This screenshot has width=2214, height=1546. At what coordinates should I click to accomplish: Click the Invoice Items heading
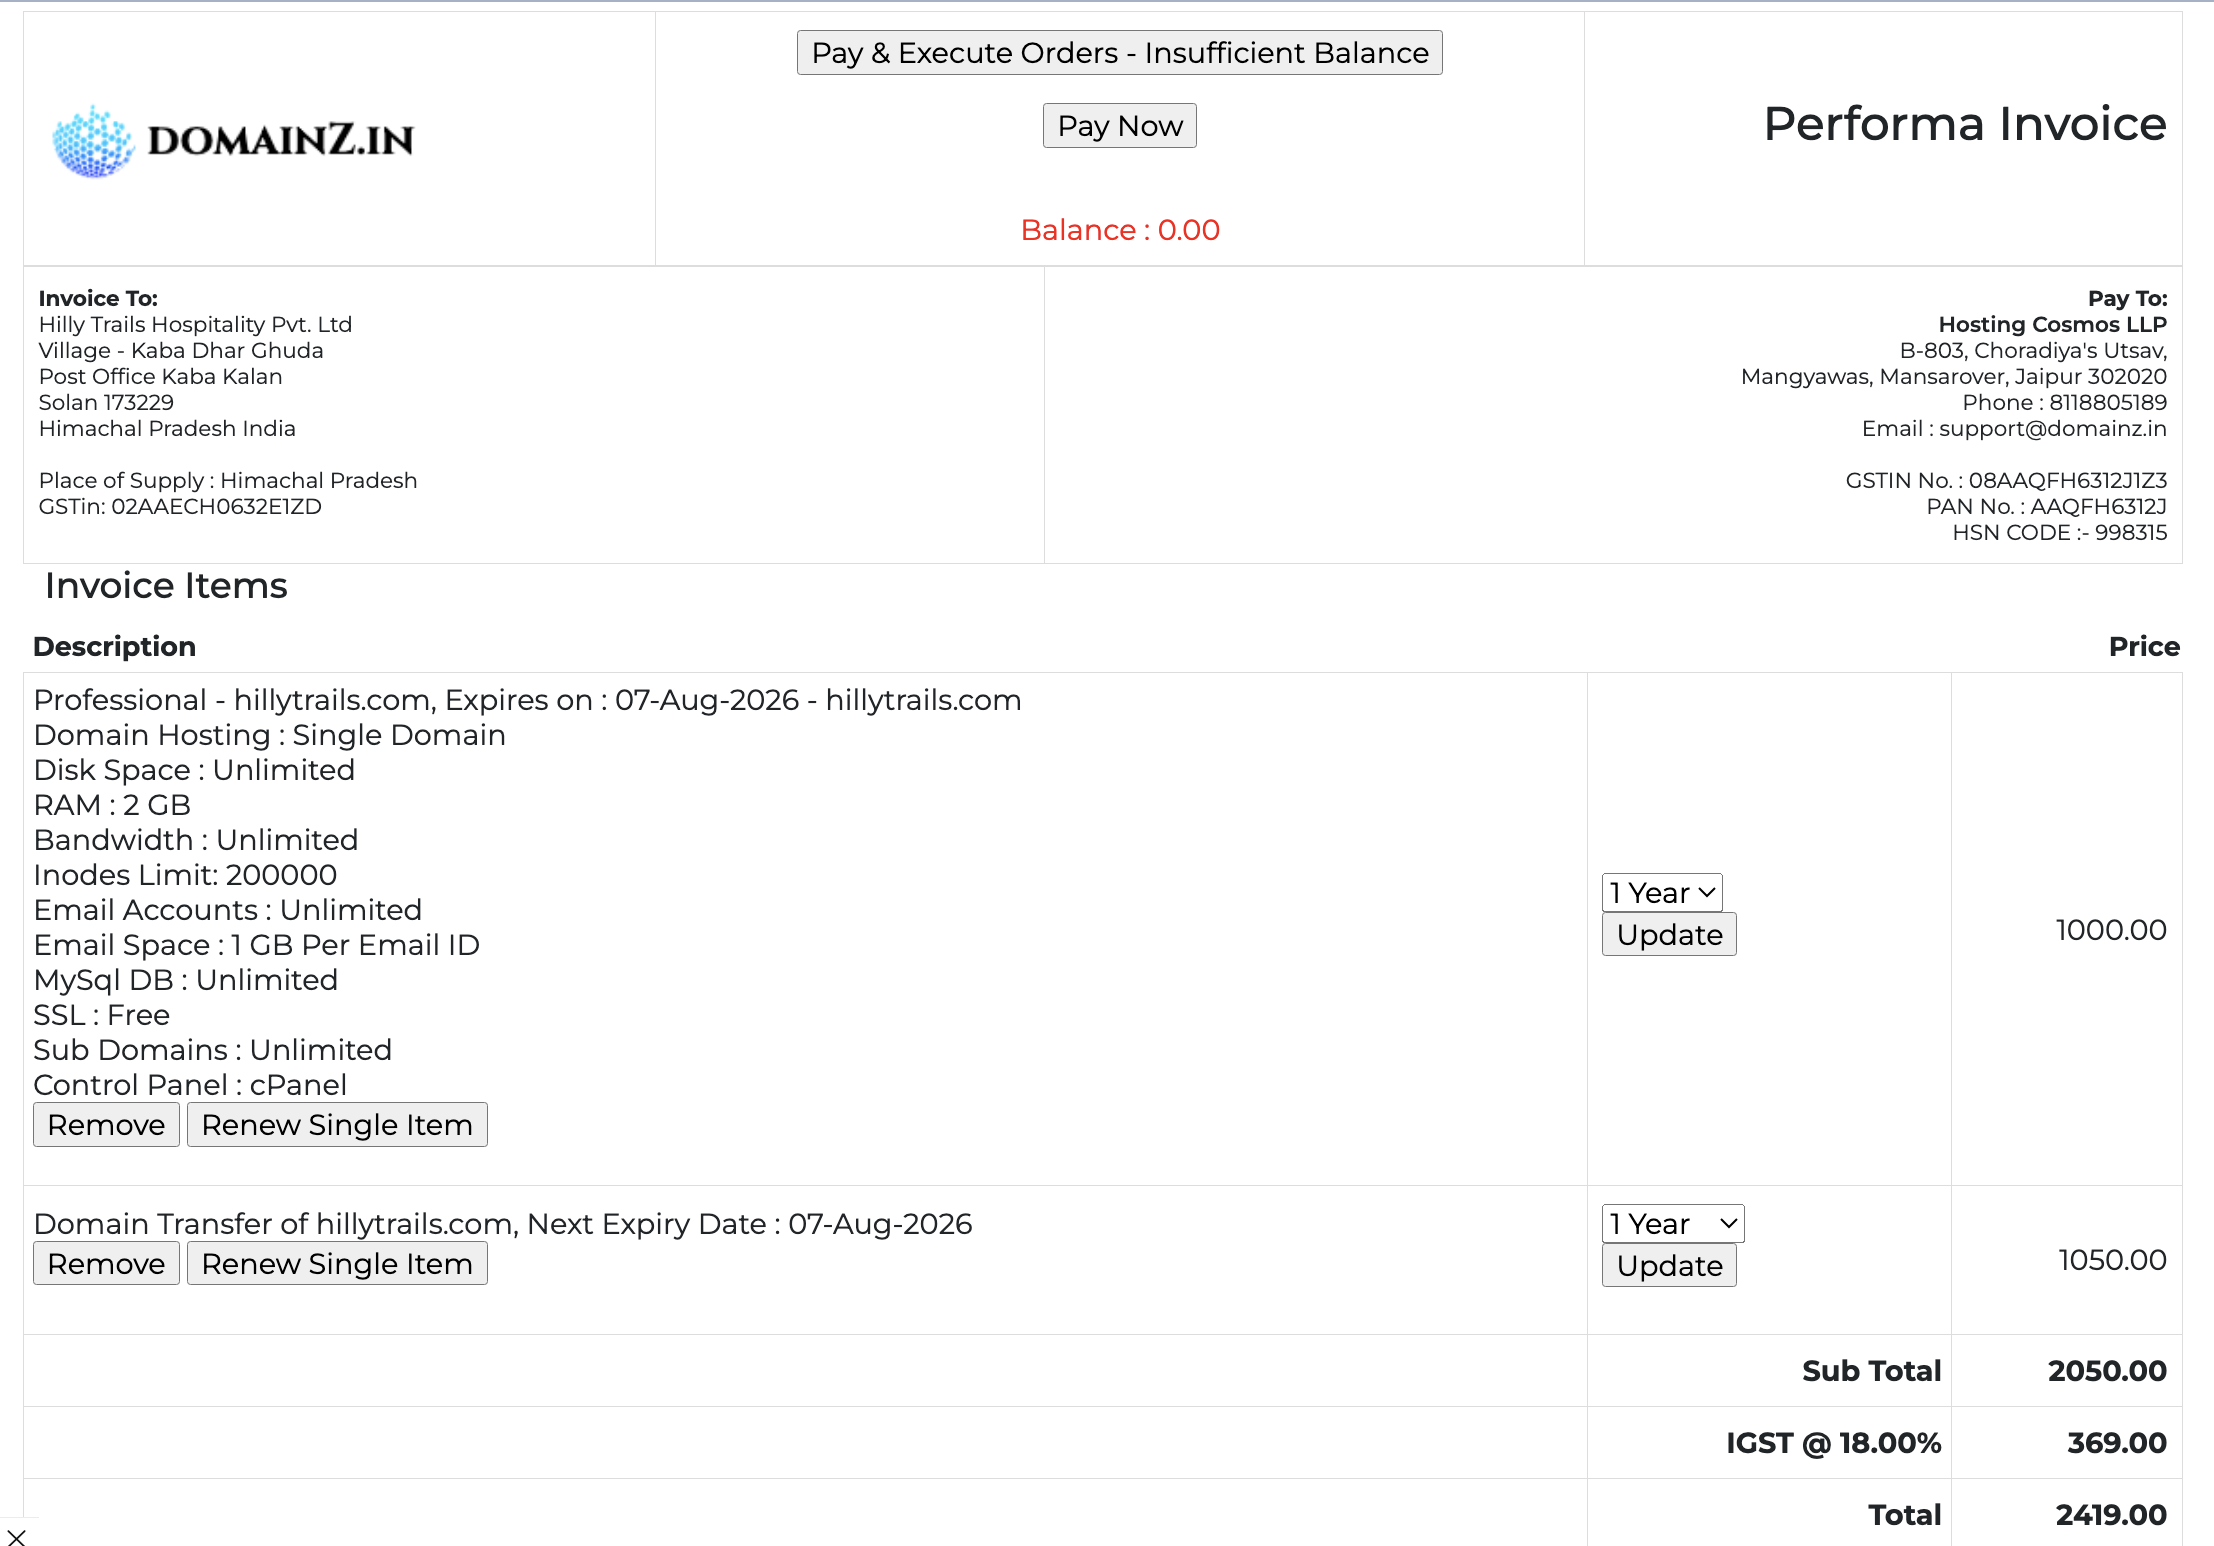[166, 586]
